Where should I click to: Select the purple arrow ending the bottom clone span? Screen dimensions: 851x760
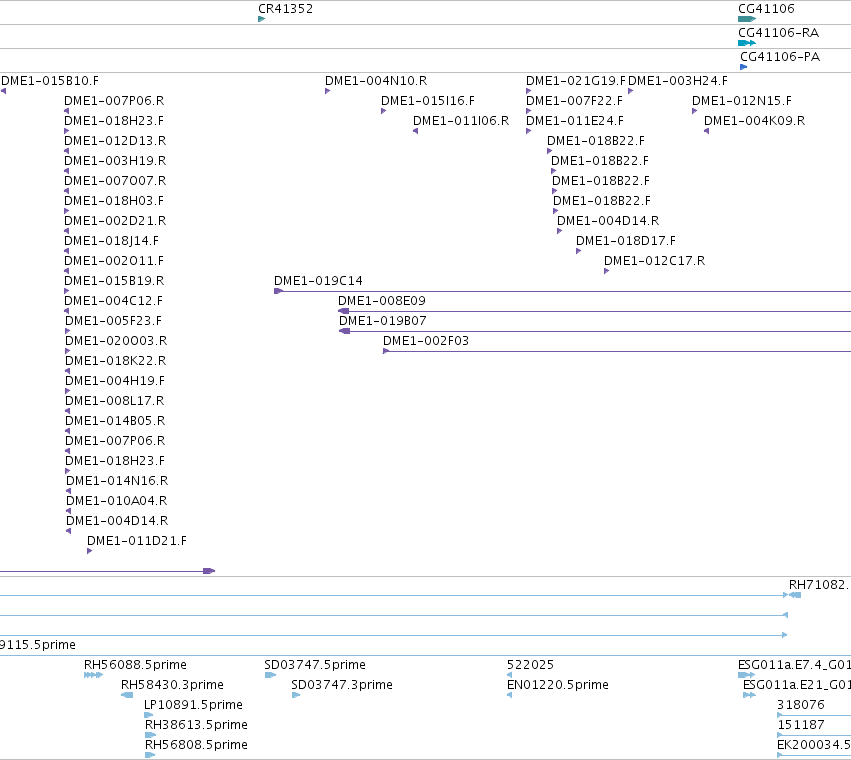point(209,571)
